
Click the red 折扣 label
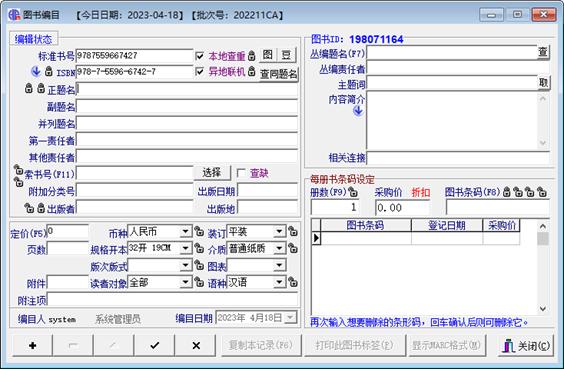421,192
